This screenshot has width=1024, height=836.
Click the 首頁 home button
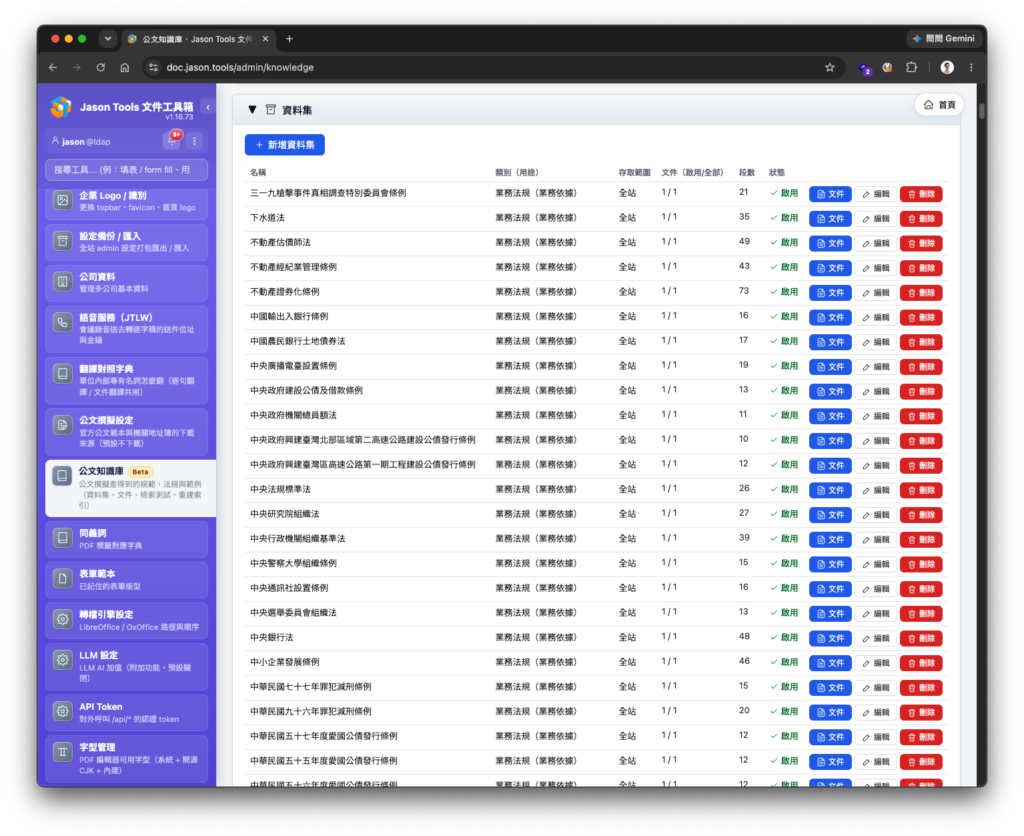click(939, 104)
